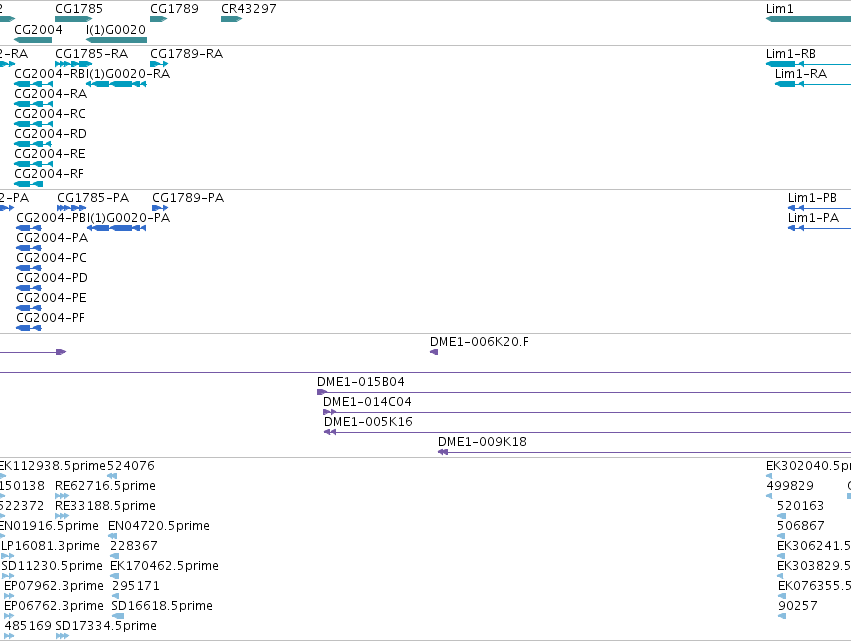Select the 506867 EST label
Viewport: 851px width, 641px height.
(x=801, y=526)
